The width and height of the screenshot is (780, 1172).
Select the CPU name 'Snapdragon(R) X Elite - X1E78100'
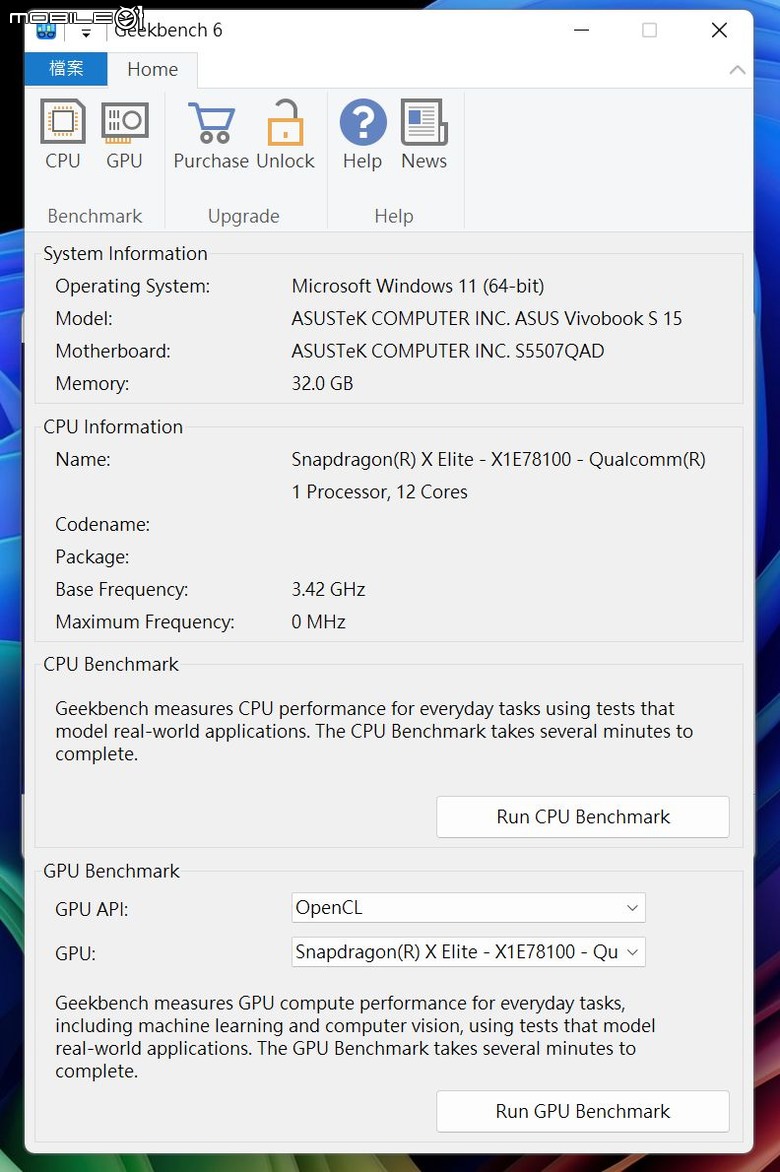(x=431, y=459)
